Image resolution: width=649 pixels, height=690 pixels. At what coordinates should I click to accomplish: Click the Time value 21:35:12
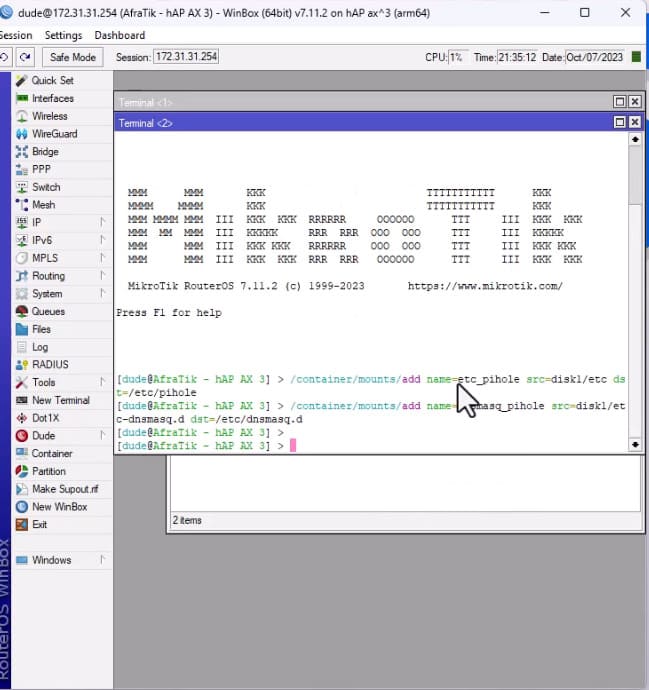click(517, 57)
